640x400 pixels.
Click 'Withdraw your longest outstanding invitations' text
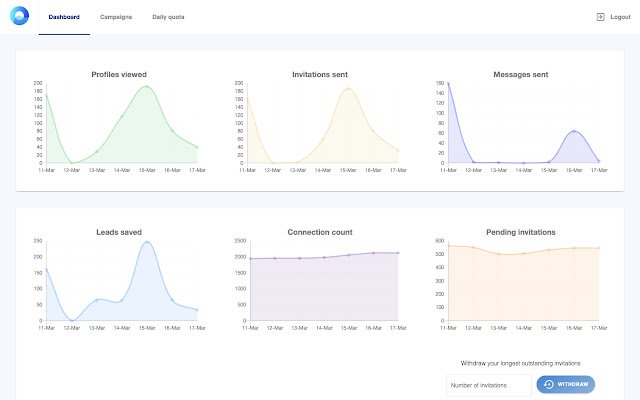coord(520,363)
